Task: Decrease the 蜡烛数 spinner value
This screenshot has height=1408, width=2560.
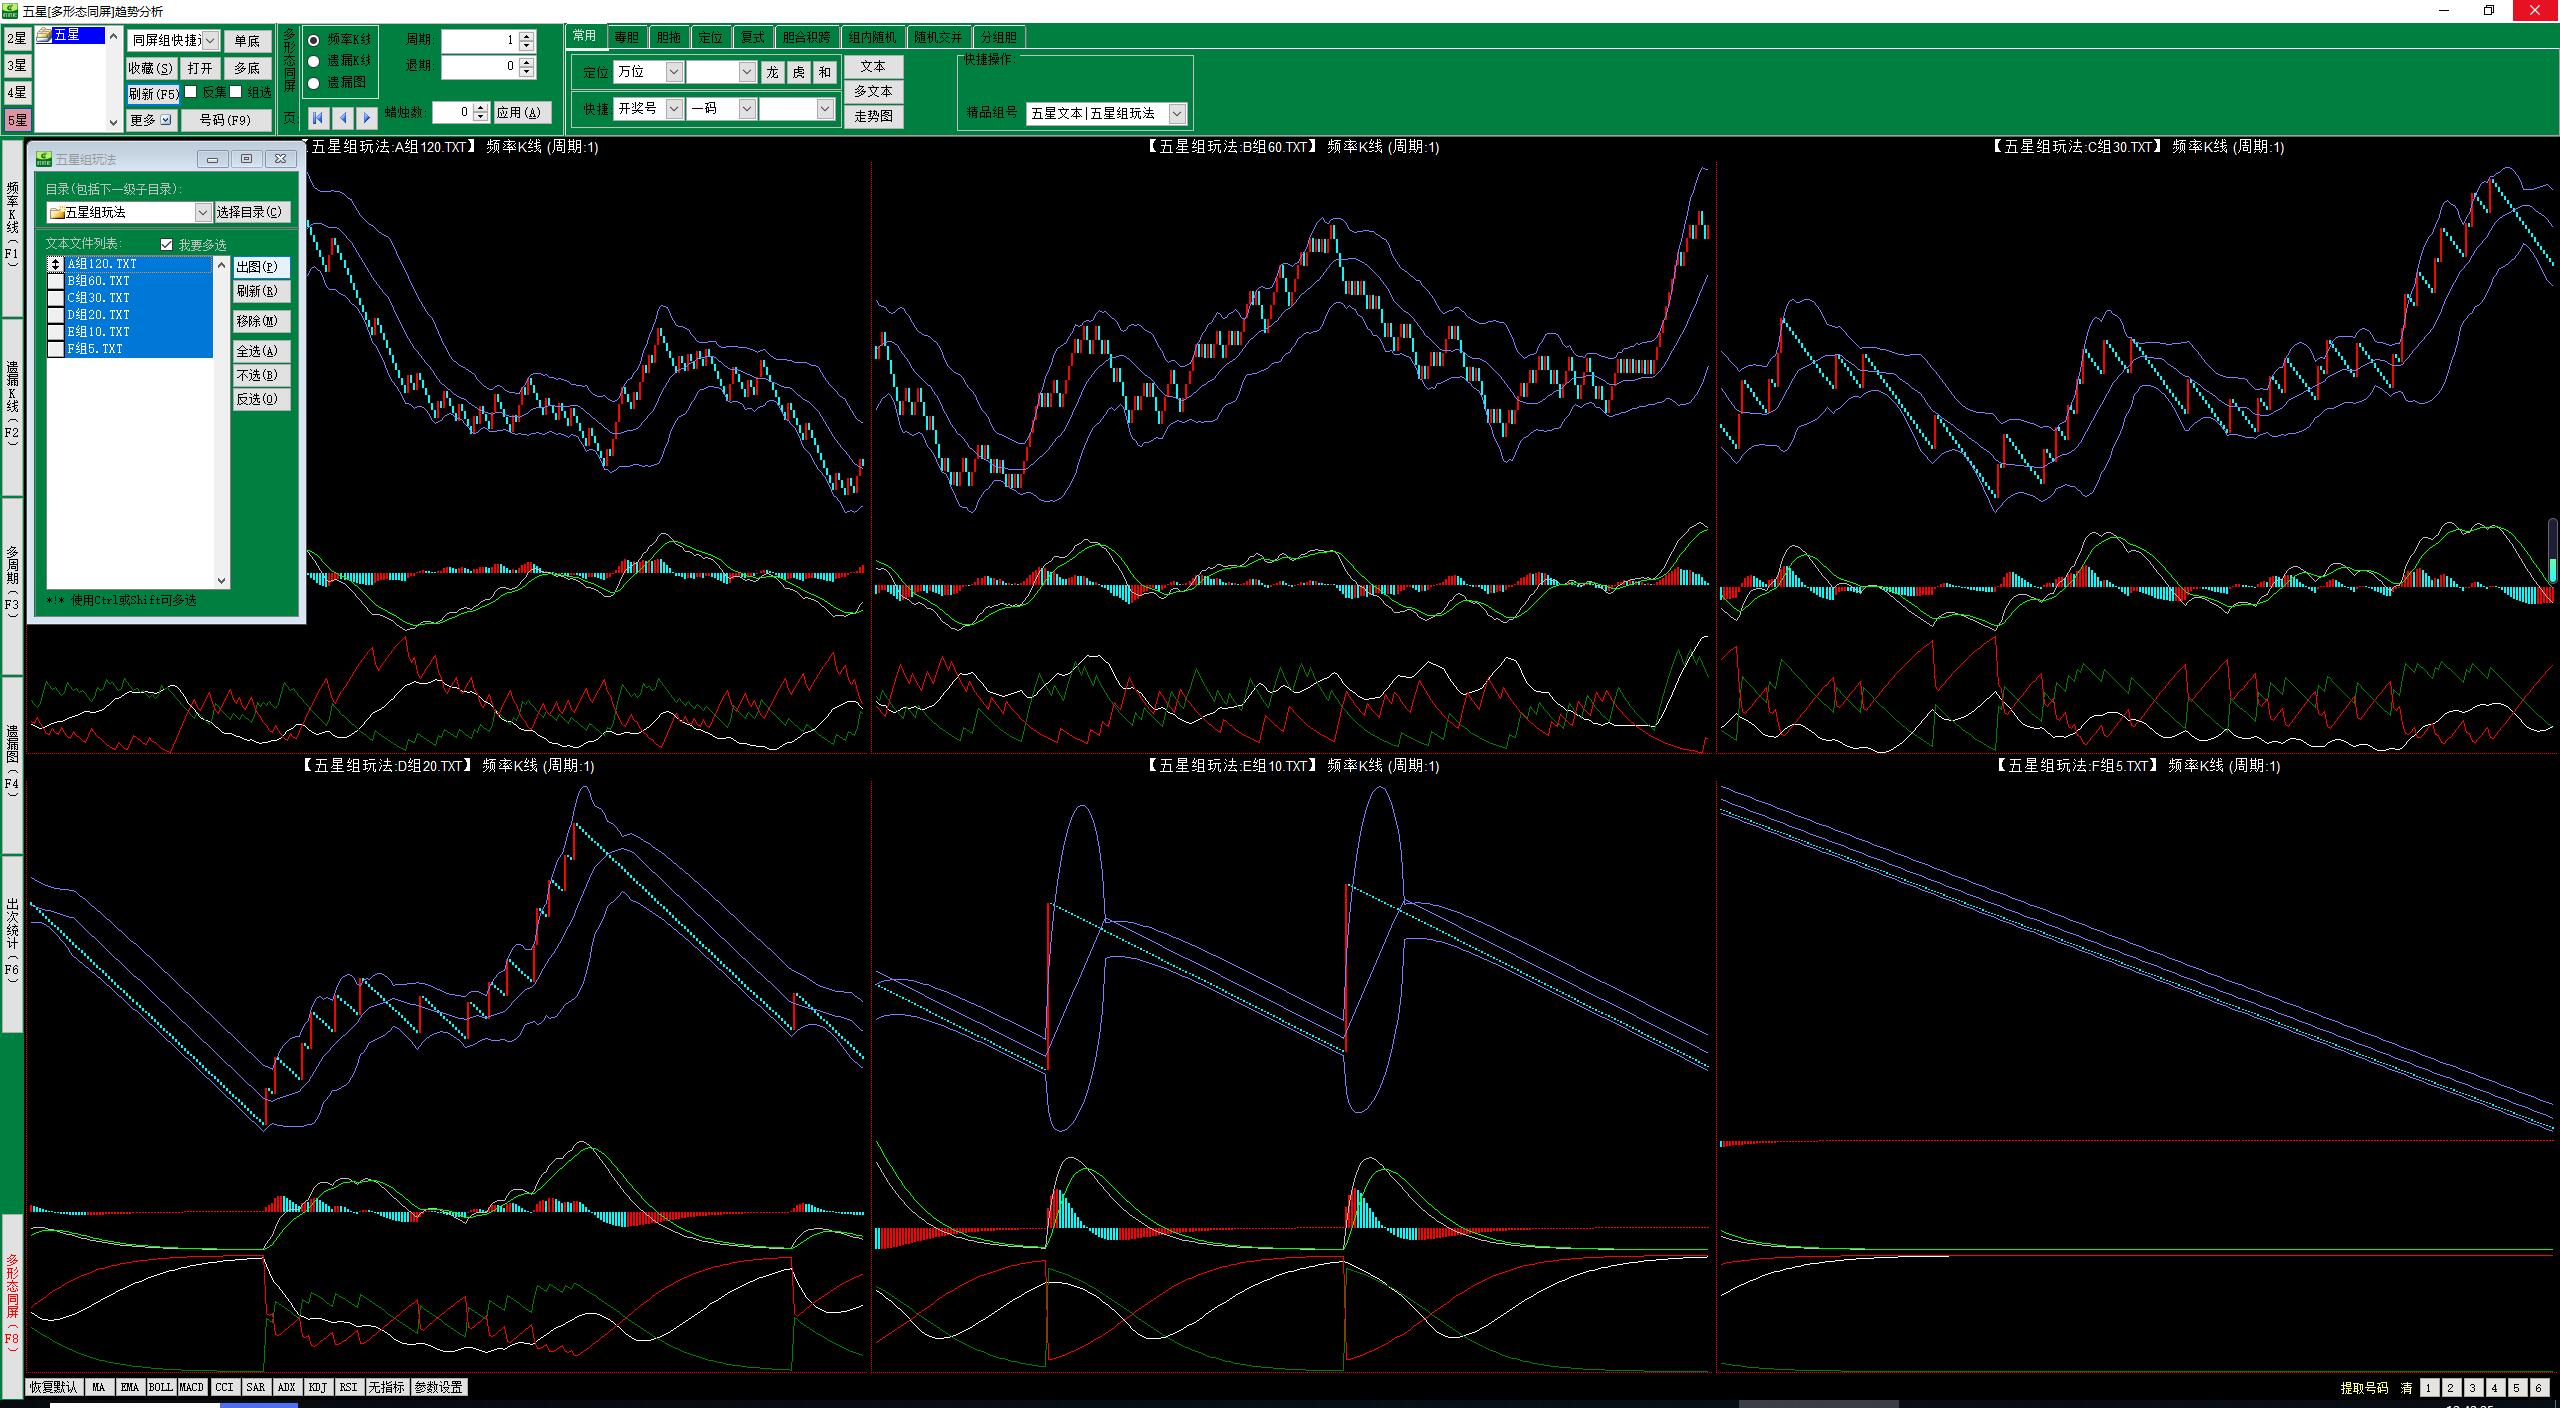Action: 481,118
